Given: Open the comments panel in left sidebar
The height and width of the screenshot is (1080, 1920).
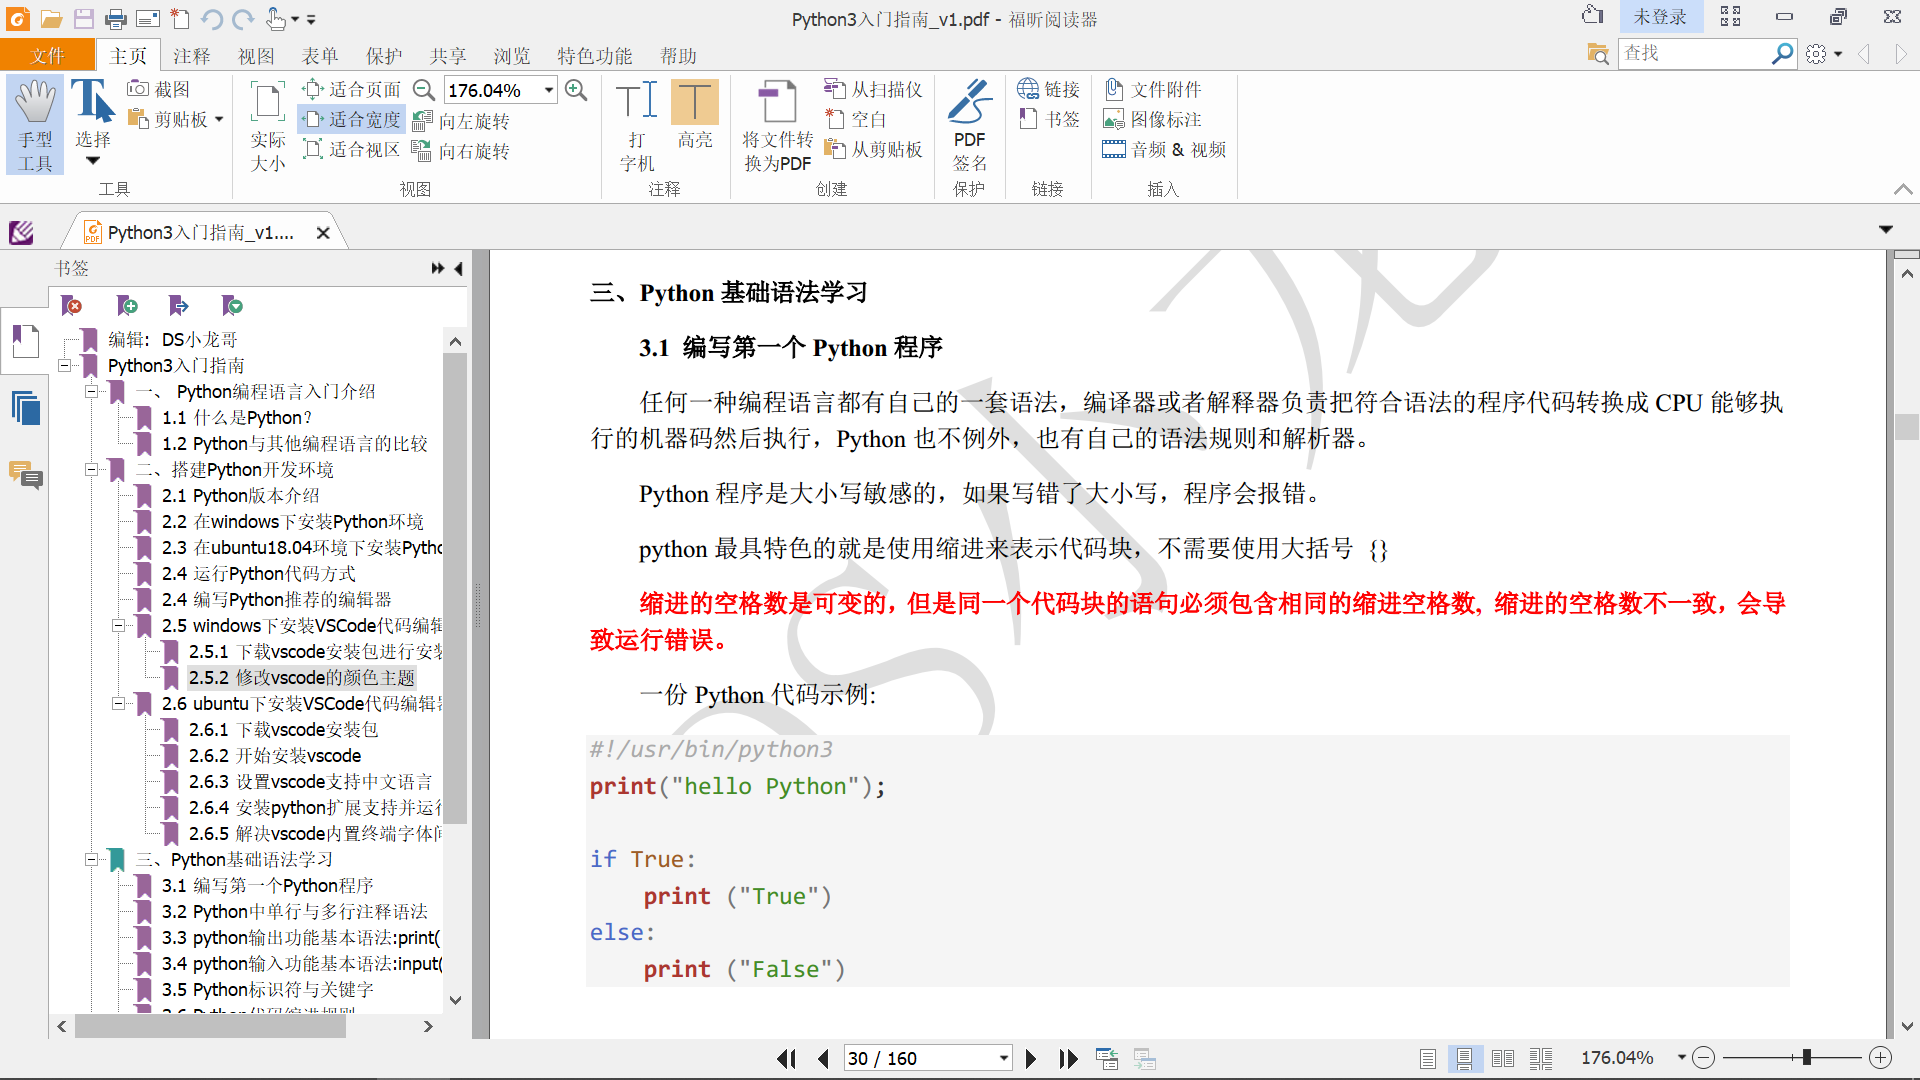Looking at the screenshot, I should click(x=26, y=474).
